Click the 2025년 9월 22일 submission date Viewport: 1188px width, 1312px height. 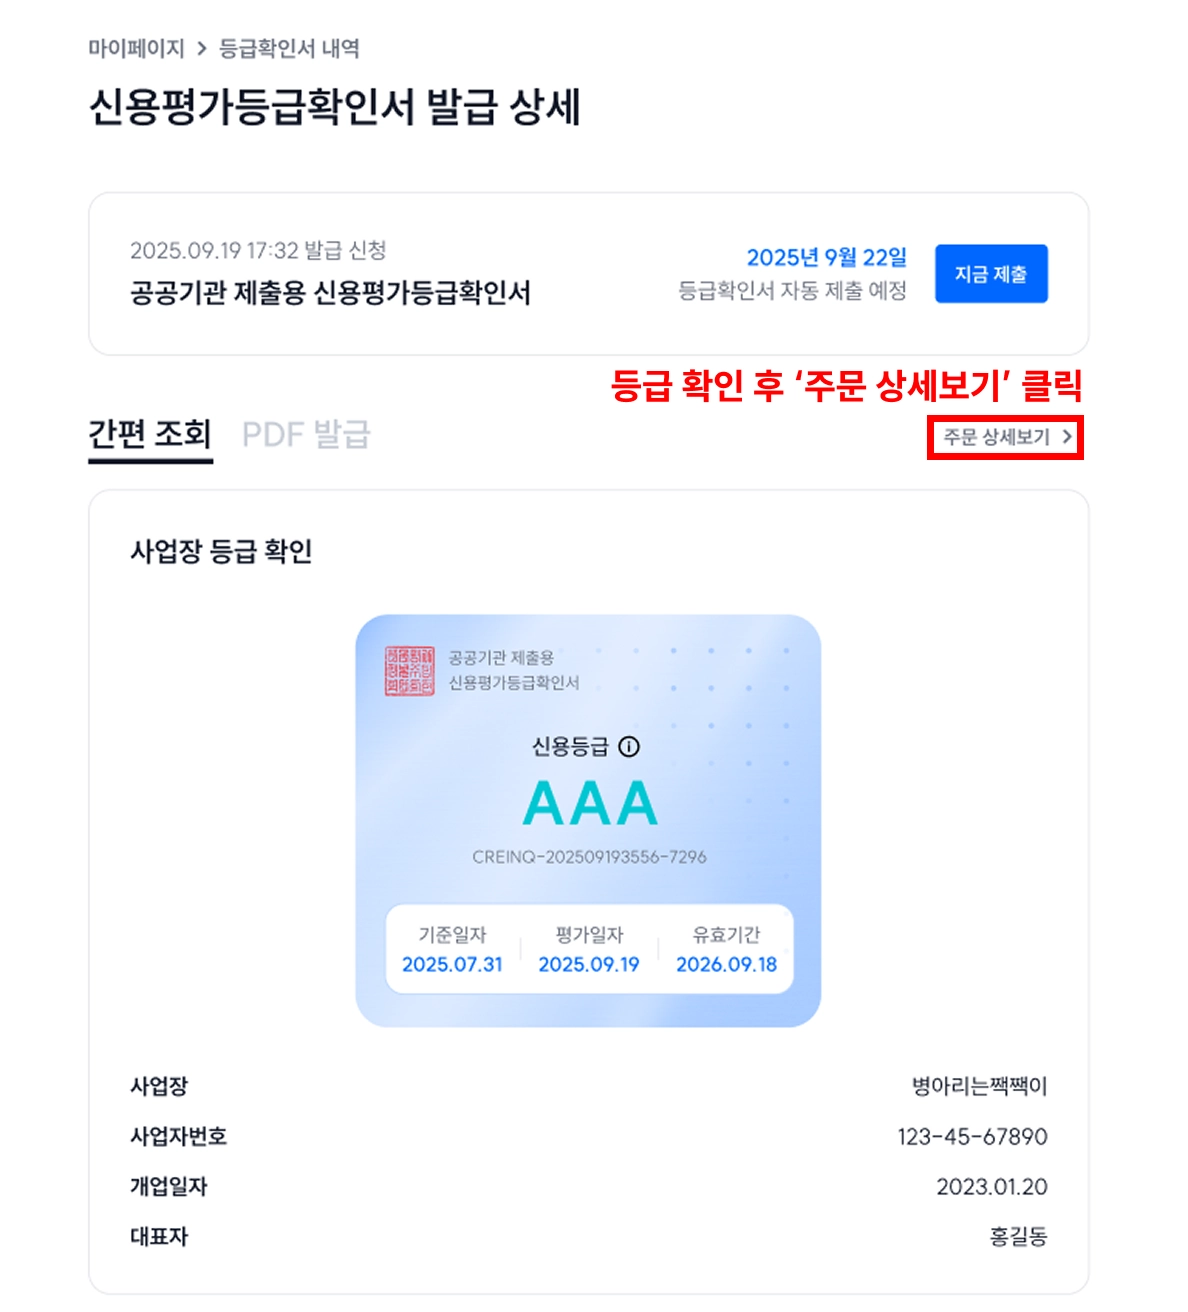click(827, 258)
